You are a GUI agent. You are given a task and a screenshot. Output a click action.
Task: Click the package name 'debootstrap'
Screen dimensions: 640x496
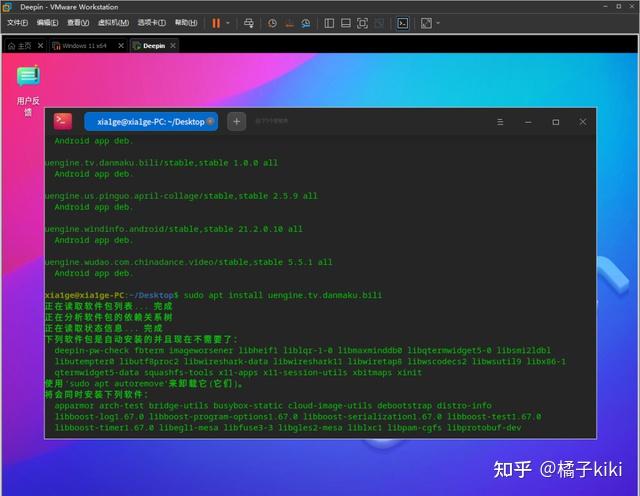point(404,406)
